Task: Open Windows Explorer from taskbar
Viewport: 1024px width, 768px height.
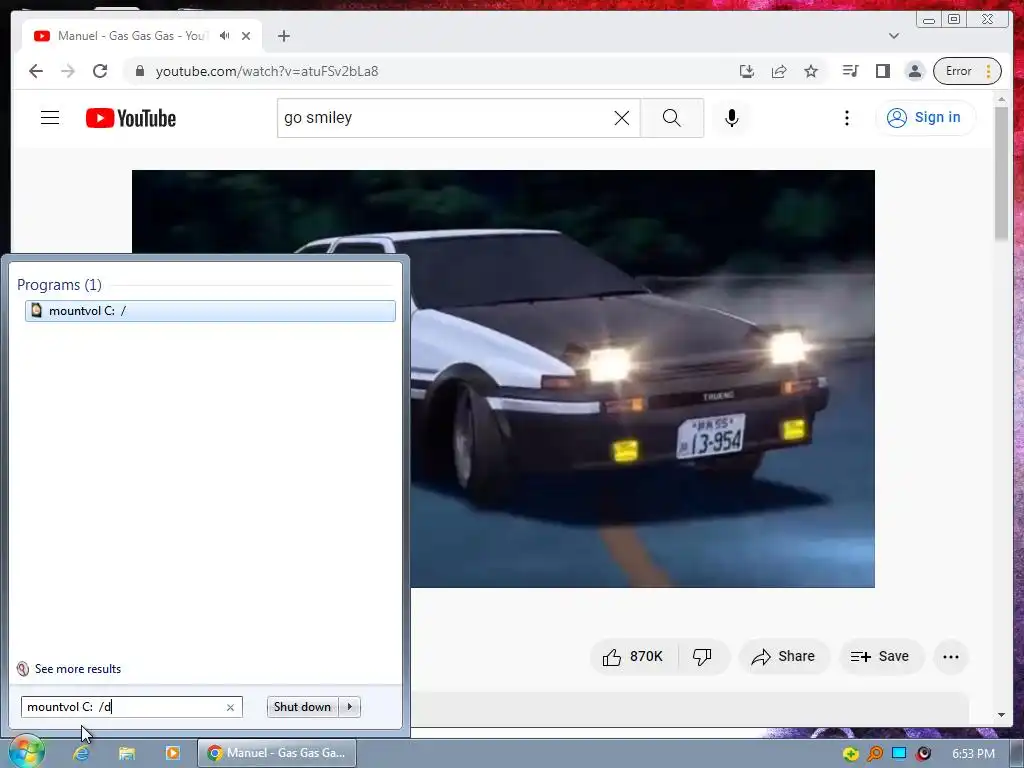Action: (127, 753)
